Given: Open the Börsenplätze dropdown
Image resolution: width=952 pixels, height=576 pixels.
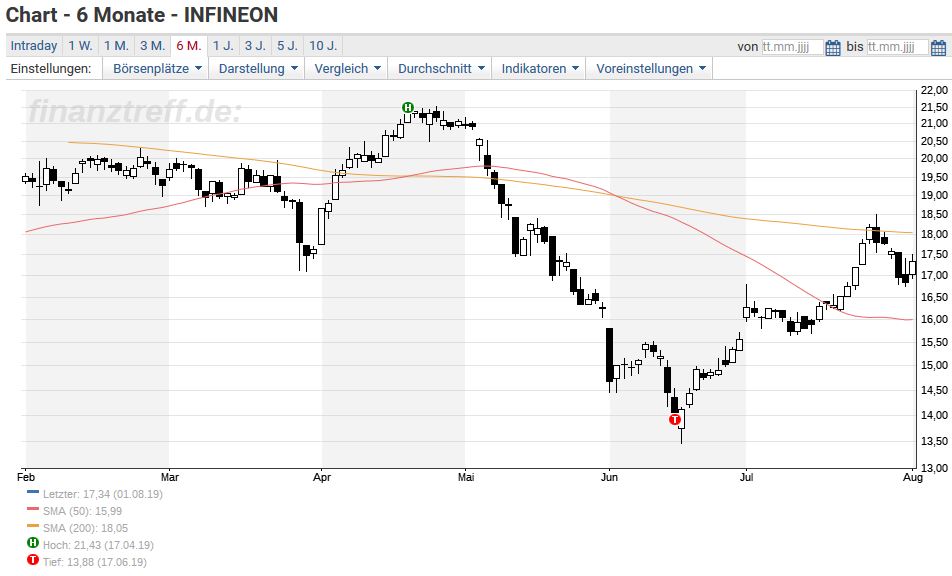Looking at the screenshot, I should click(x=156, y=69).
